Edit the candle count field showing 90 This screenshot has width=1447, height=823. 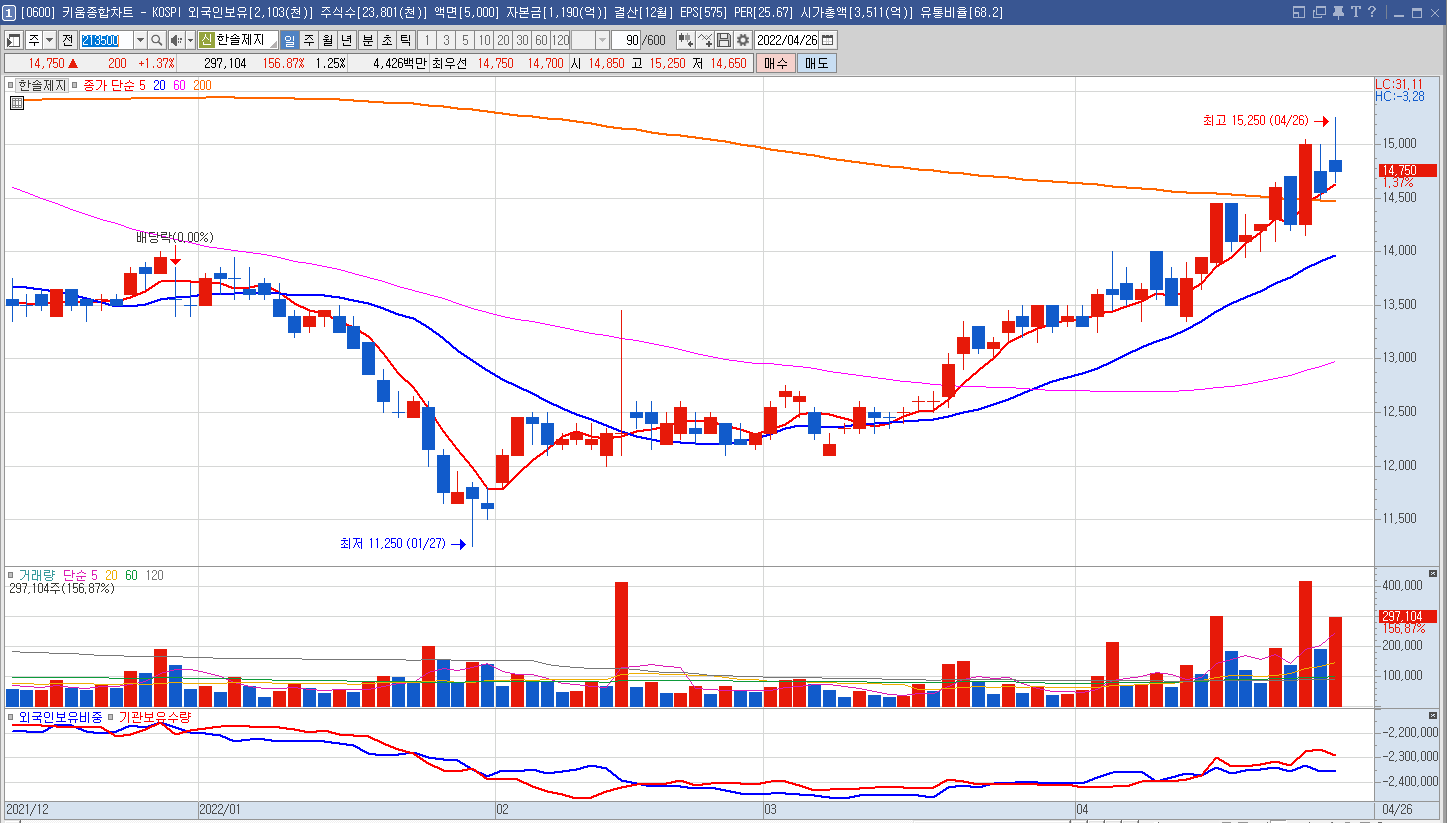tap(627, 40)
